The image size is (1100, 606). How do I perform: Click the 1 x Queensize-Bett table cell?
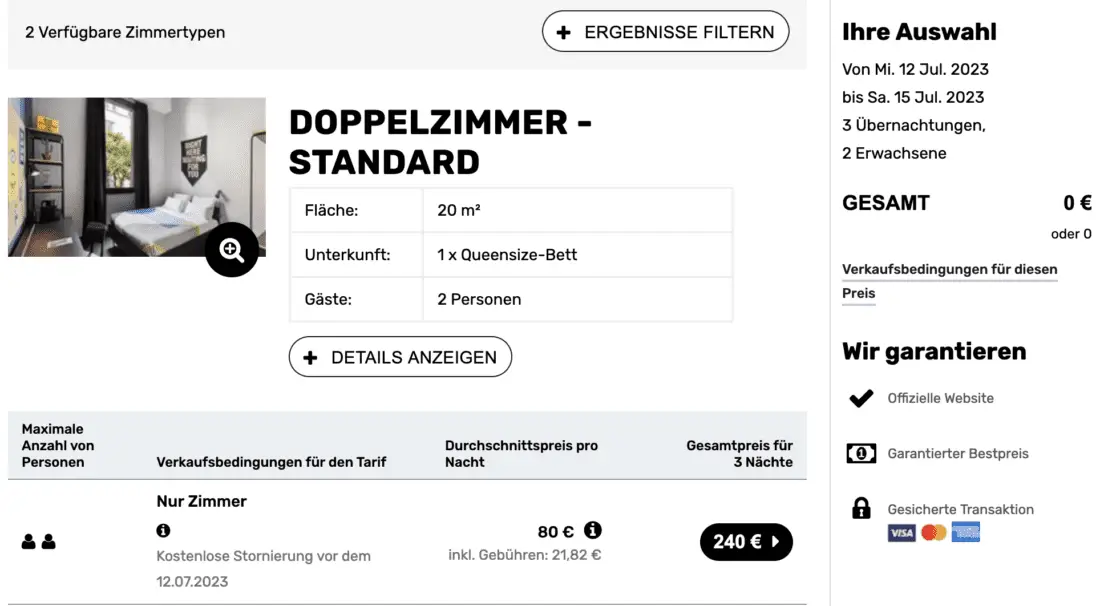(x=507, y=255)
